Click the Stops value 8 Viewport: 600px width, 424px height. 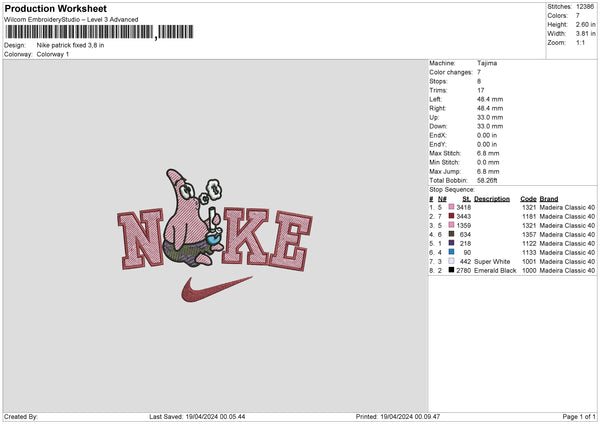tap(479, 81)
